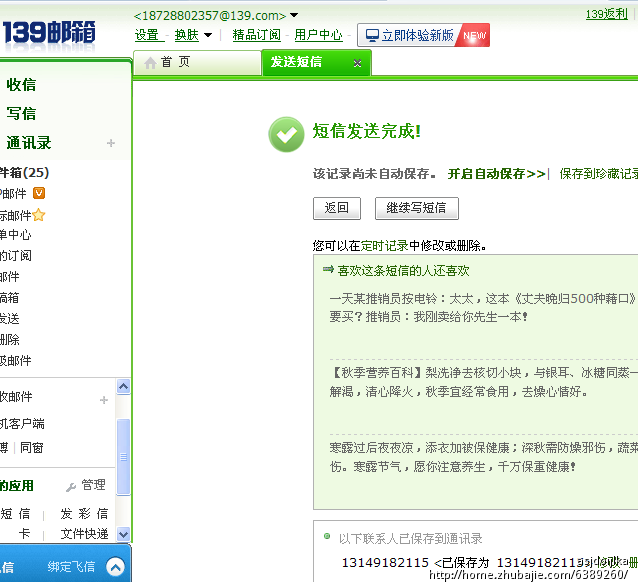Click phone number 13149182115
Image resolution: width=638 pixels, height=582 pixels.
click(385, 562)
